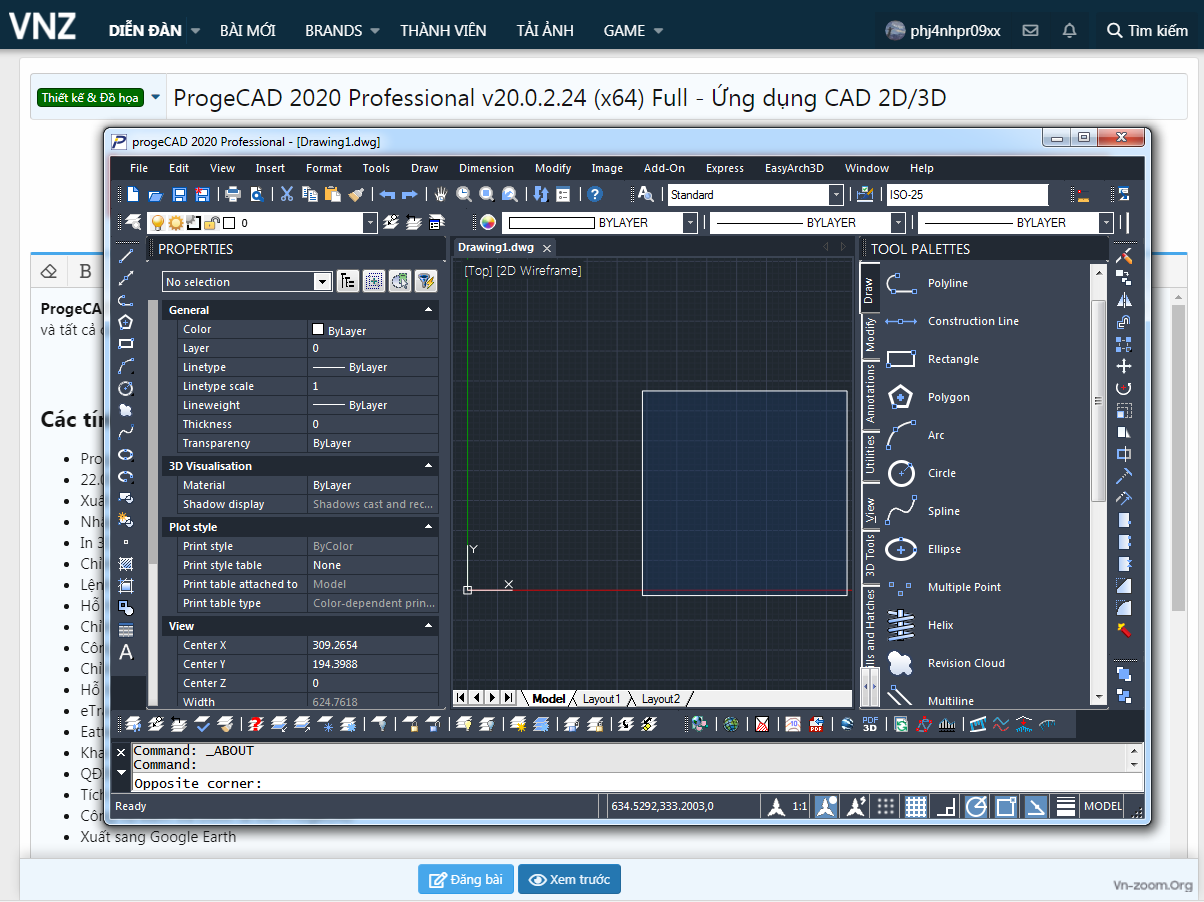The width and height of the screenshot is (1204, 902).
Task: Collapse the 3D Visualisation section
Action: 429,466
